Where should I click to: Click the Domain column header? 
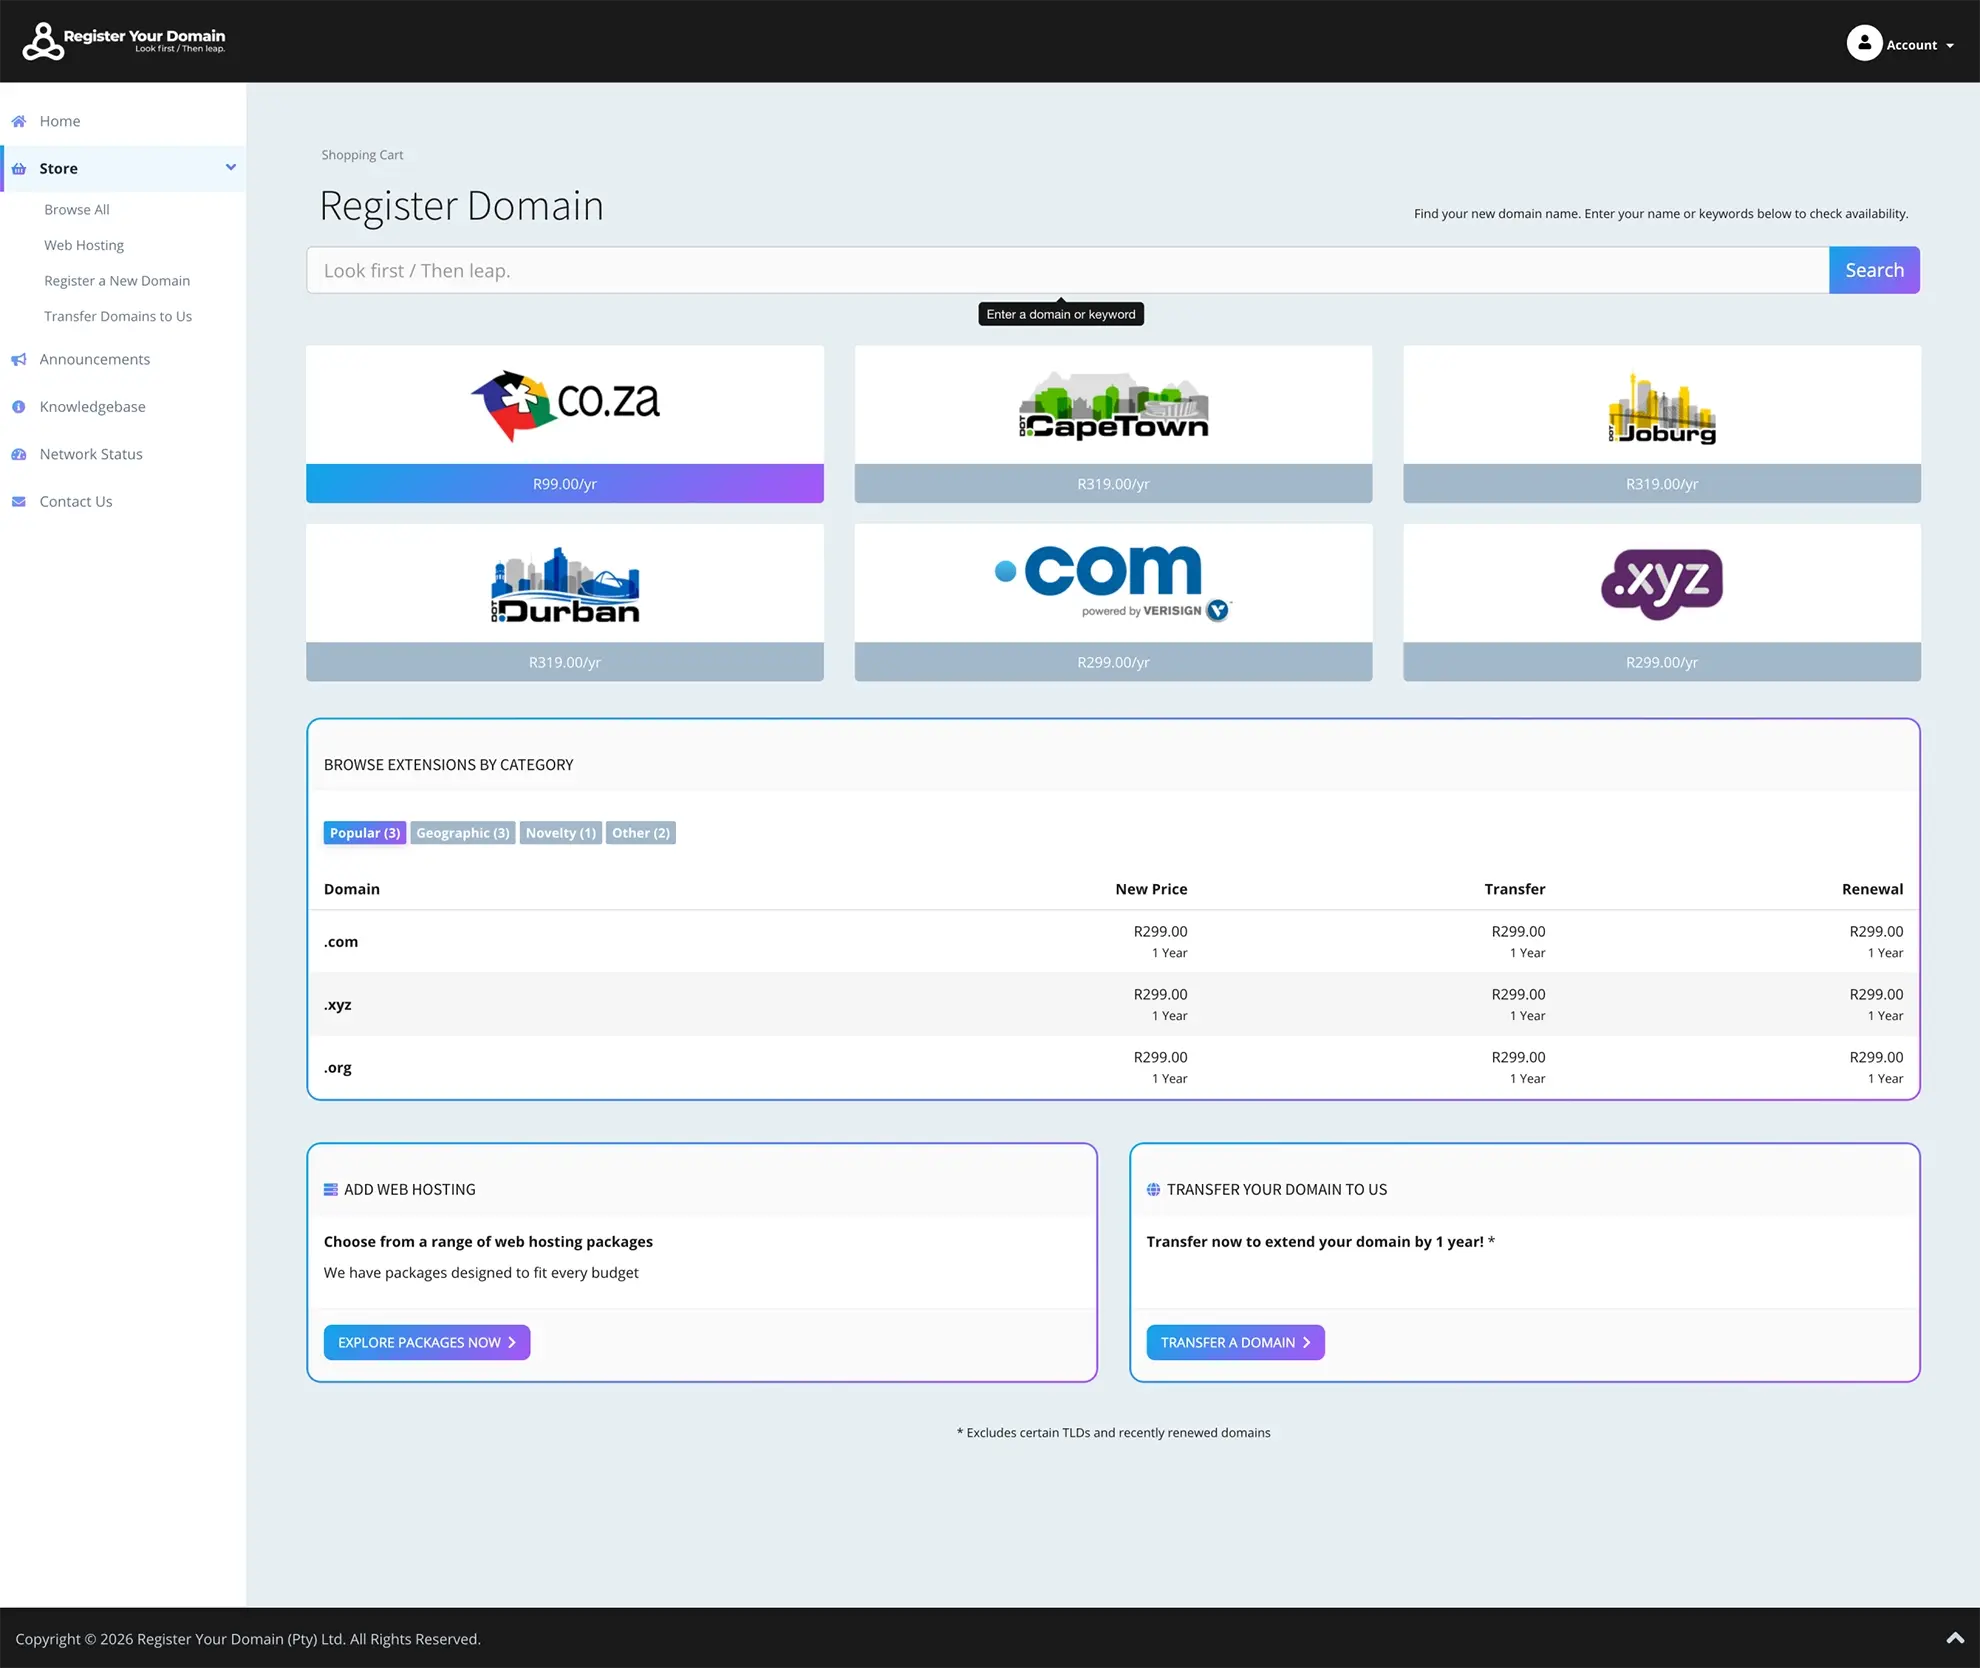352,889
